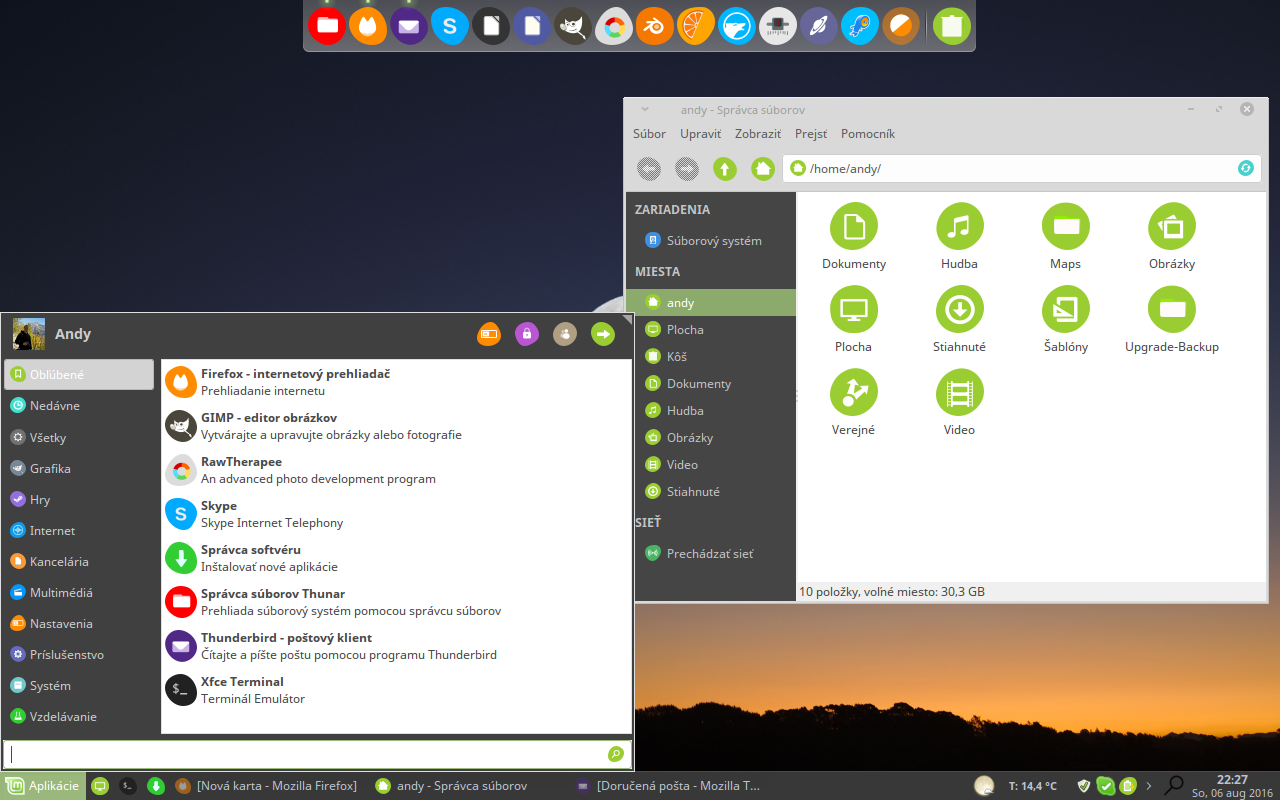Open the Pomocník menu
1280x800 pixels.
(x=868, y=134)
